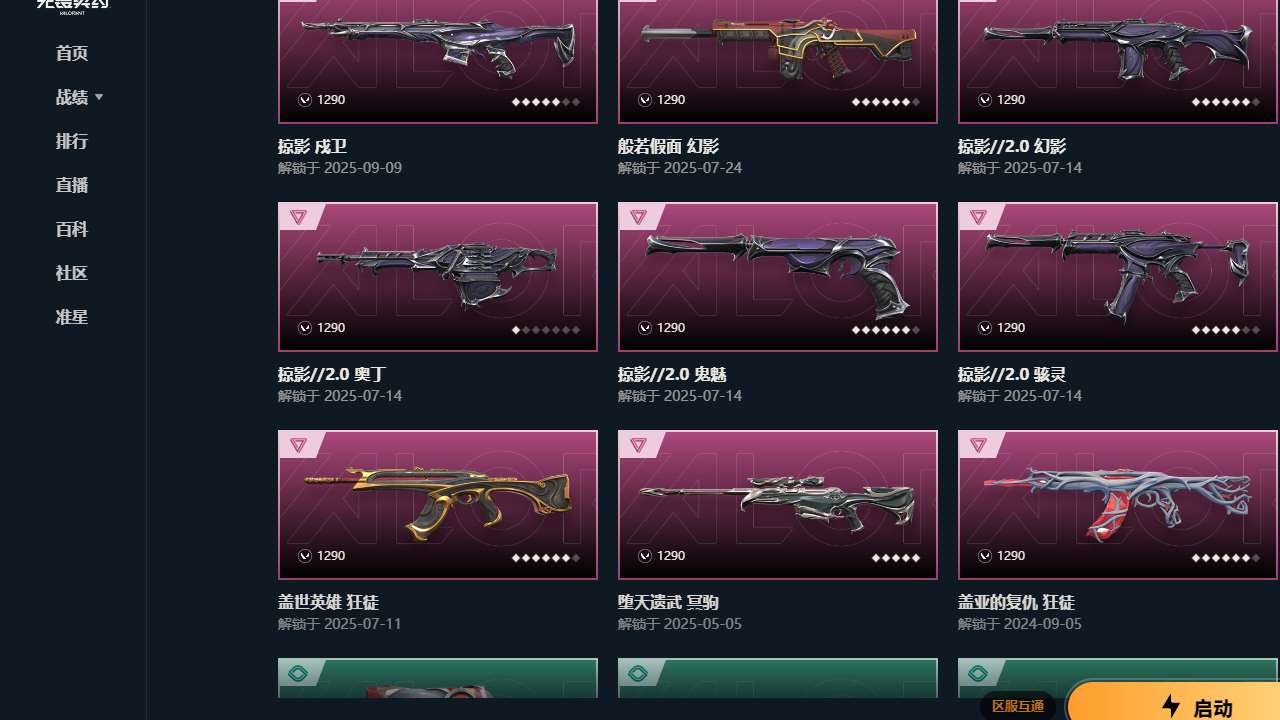The image size is (1280, 720).
Task: Click the pink tier badge on 盖亚的复仇 狂徒 card
Action: click(x=978, y=445)
